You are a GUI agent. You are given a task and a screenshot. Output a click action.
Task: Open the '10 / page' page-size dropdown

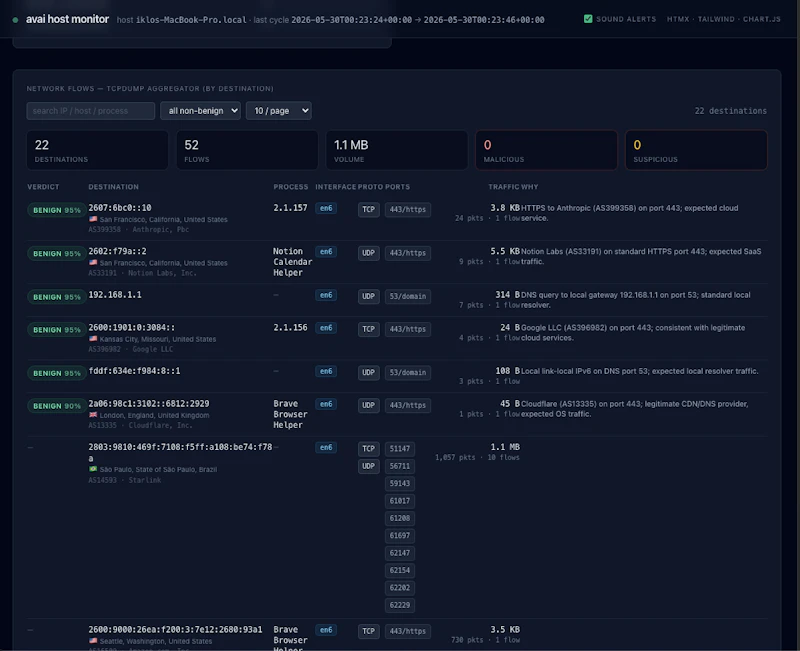point(279,111)
